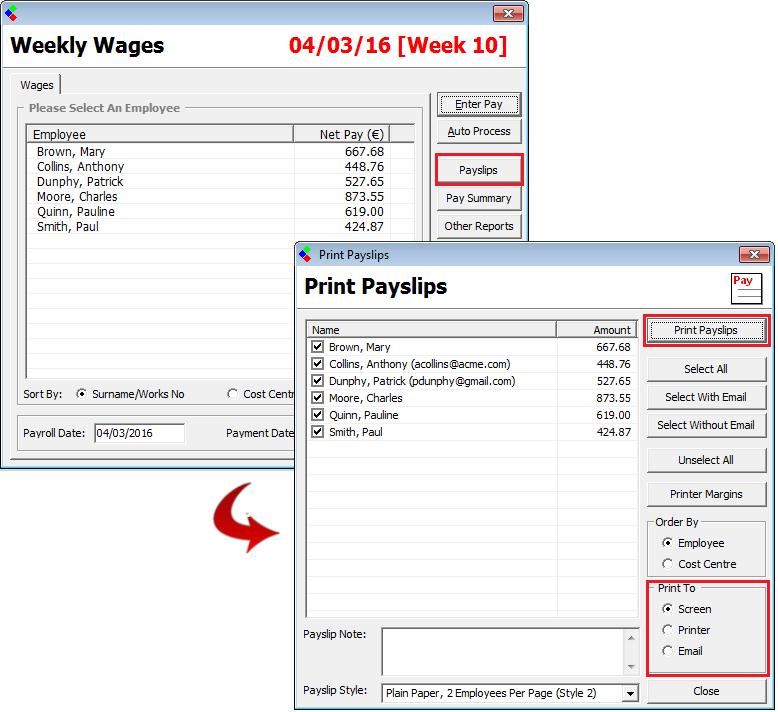Image resolution: width=778 pixels, height=712 pixels.
Task: Sort by the Net Pay column header
Action: click(x=340, y=134)
